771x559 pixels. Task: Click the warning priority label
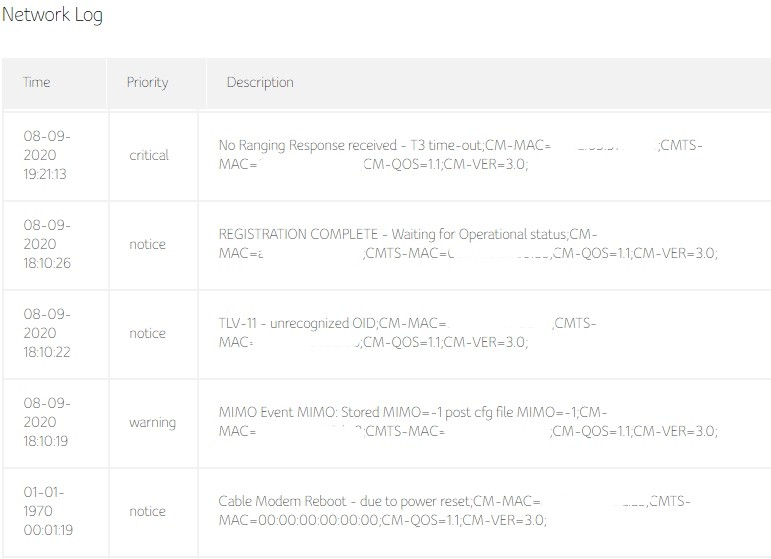(152, 422)
